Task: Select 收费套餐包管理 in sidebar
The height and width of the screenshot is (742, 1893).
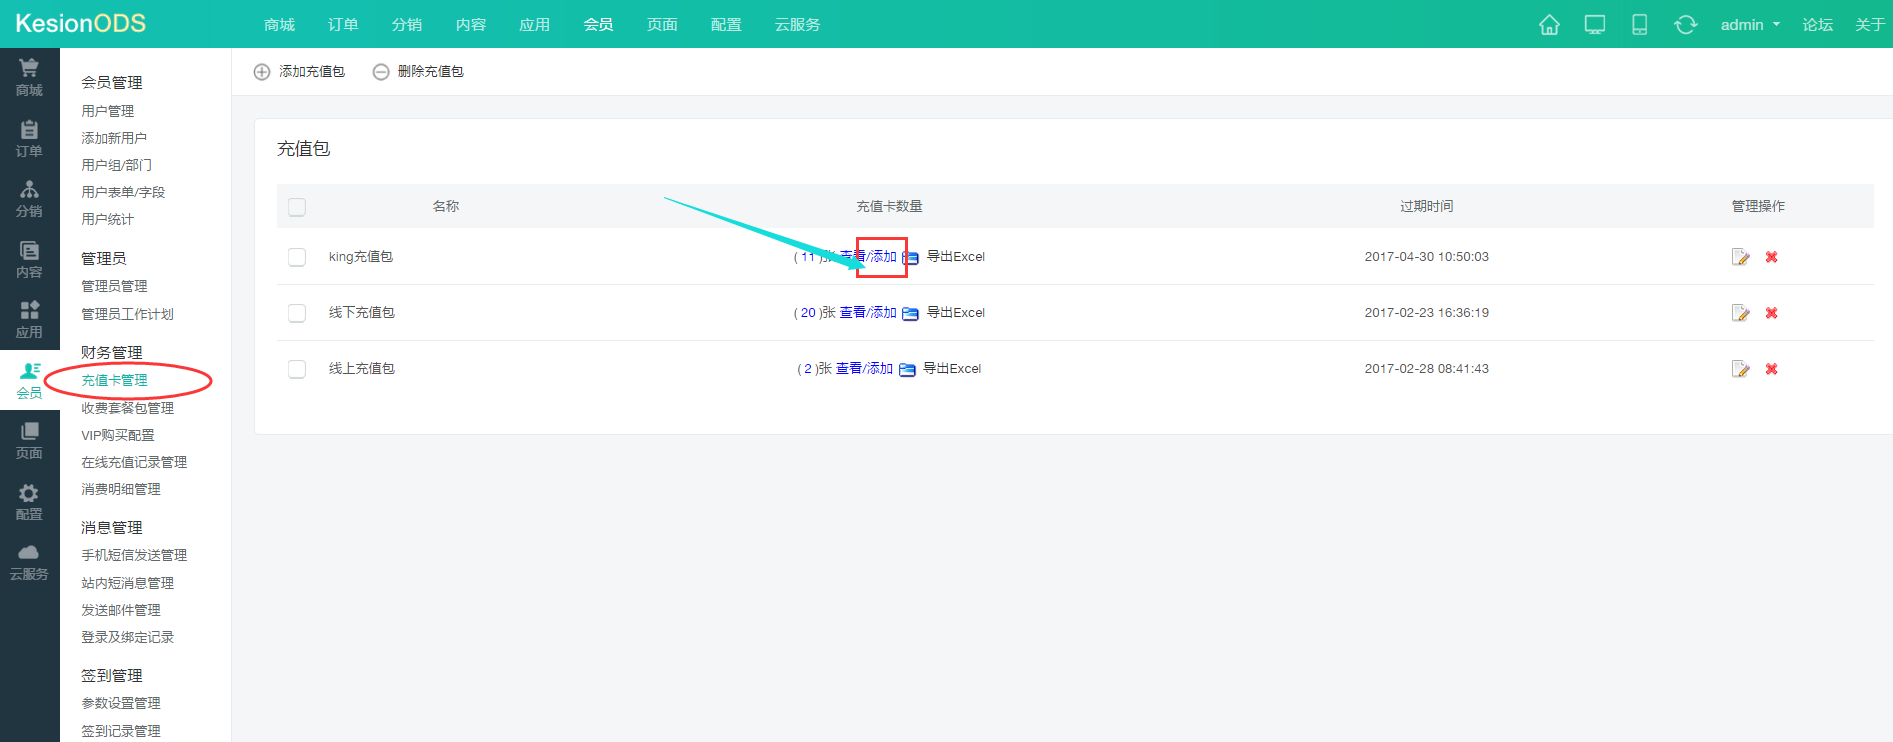Action: coord(127,408)
